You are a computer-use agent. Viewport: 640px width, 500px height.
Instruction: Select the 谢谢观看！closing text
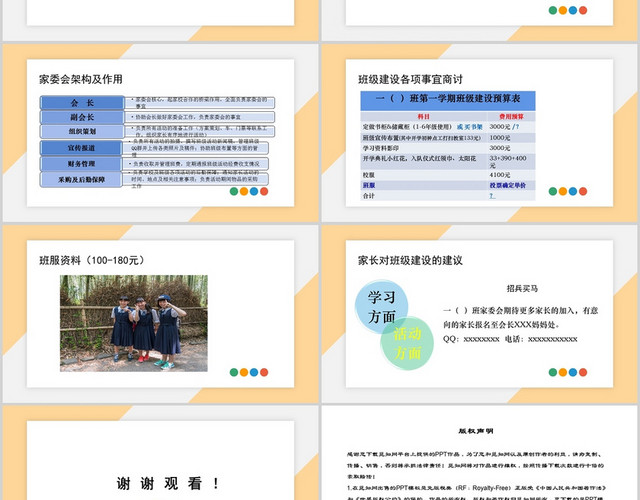(169, 483)
